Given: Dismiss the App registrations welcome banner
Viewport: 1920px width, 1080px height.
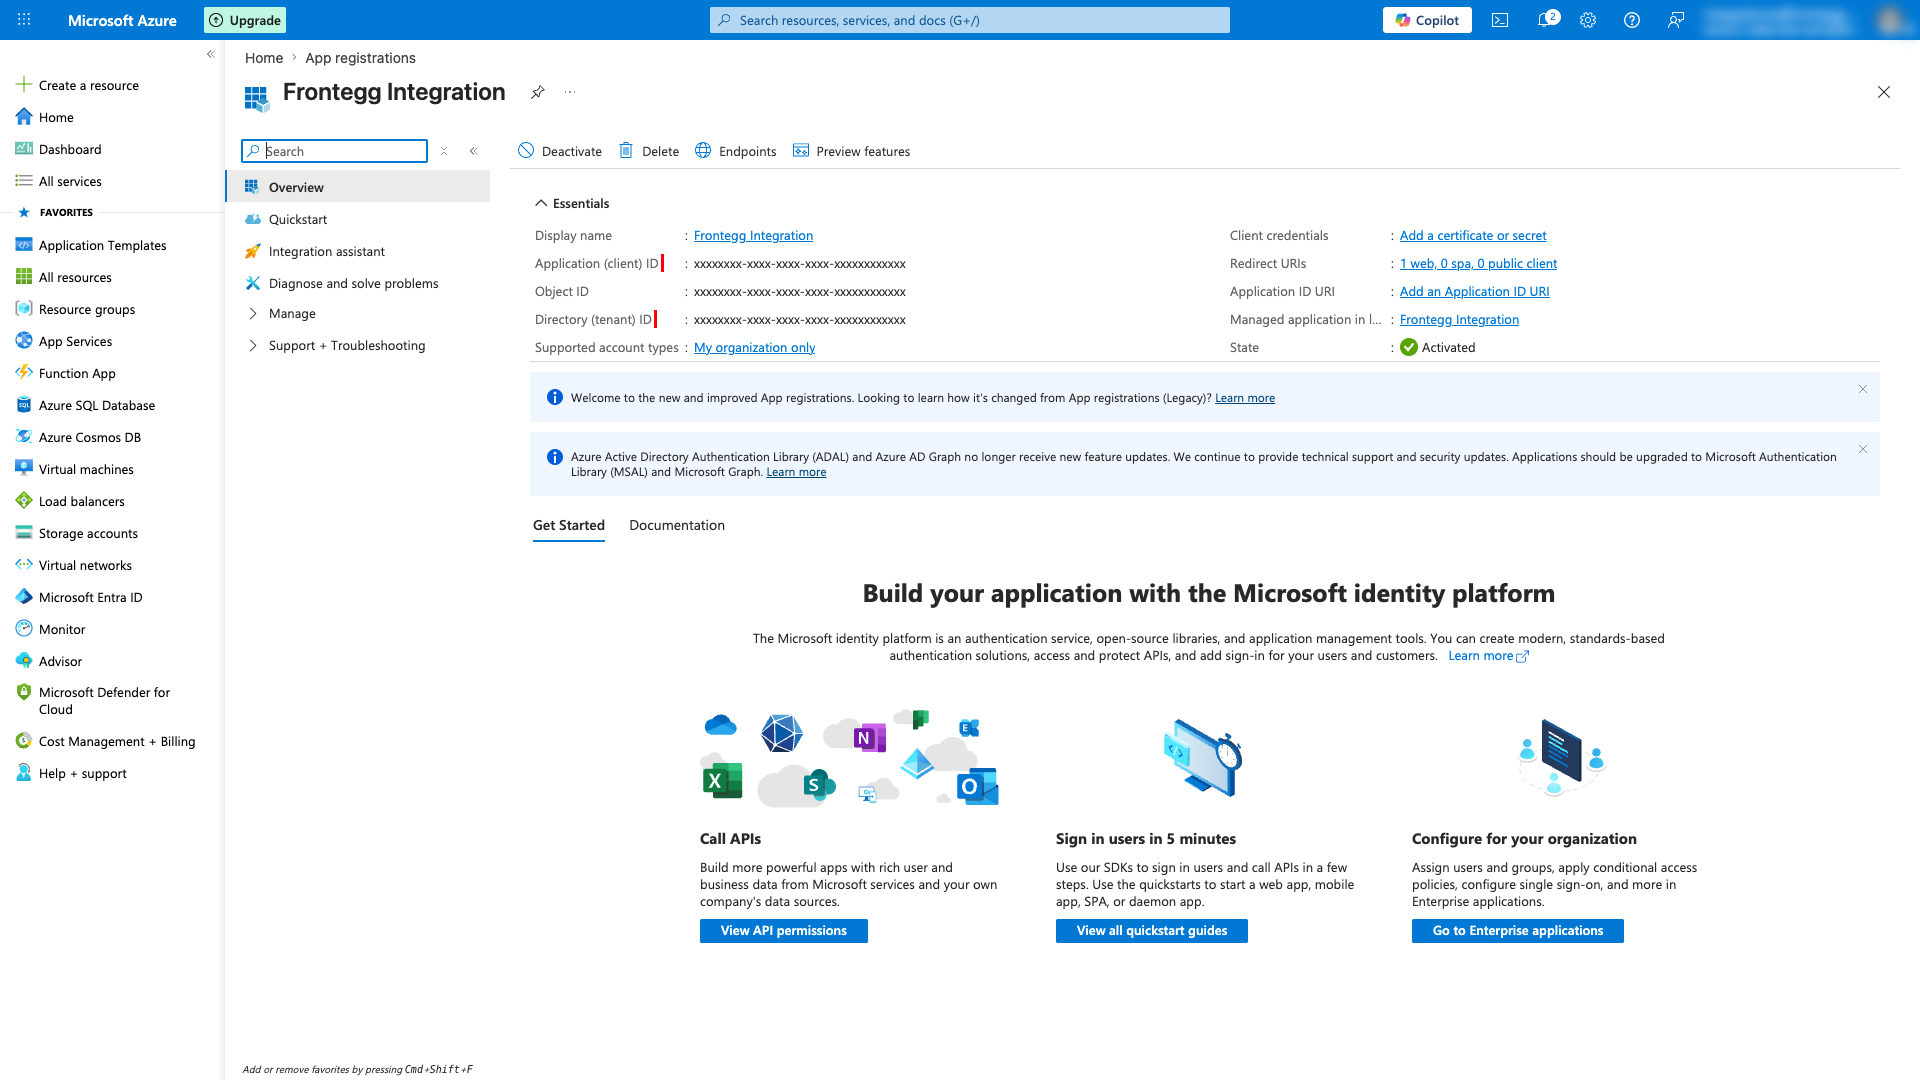Looking at the screenshot, I should pyautogui.click(x=1863, y=390).
